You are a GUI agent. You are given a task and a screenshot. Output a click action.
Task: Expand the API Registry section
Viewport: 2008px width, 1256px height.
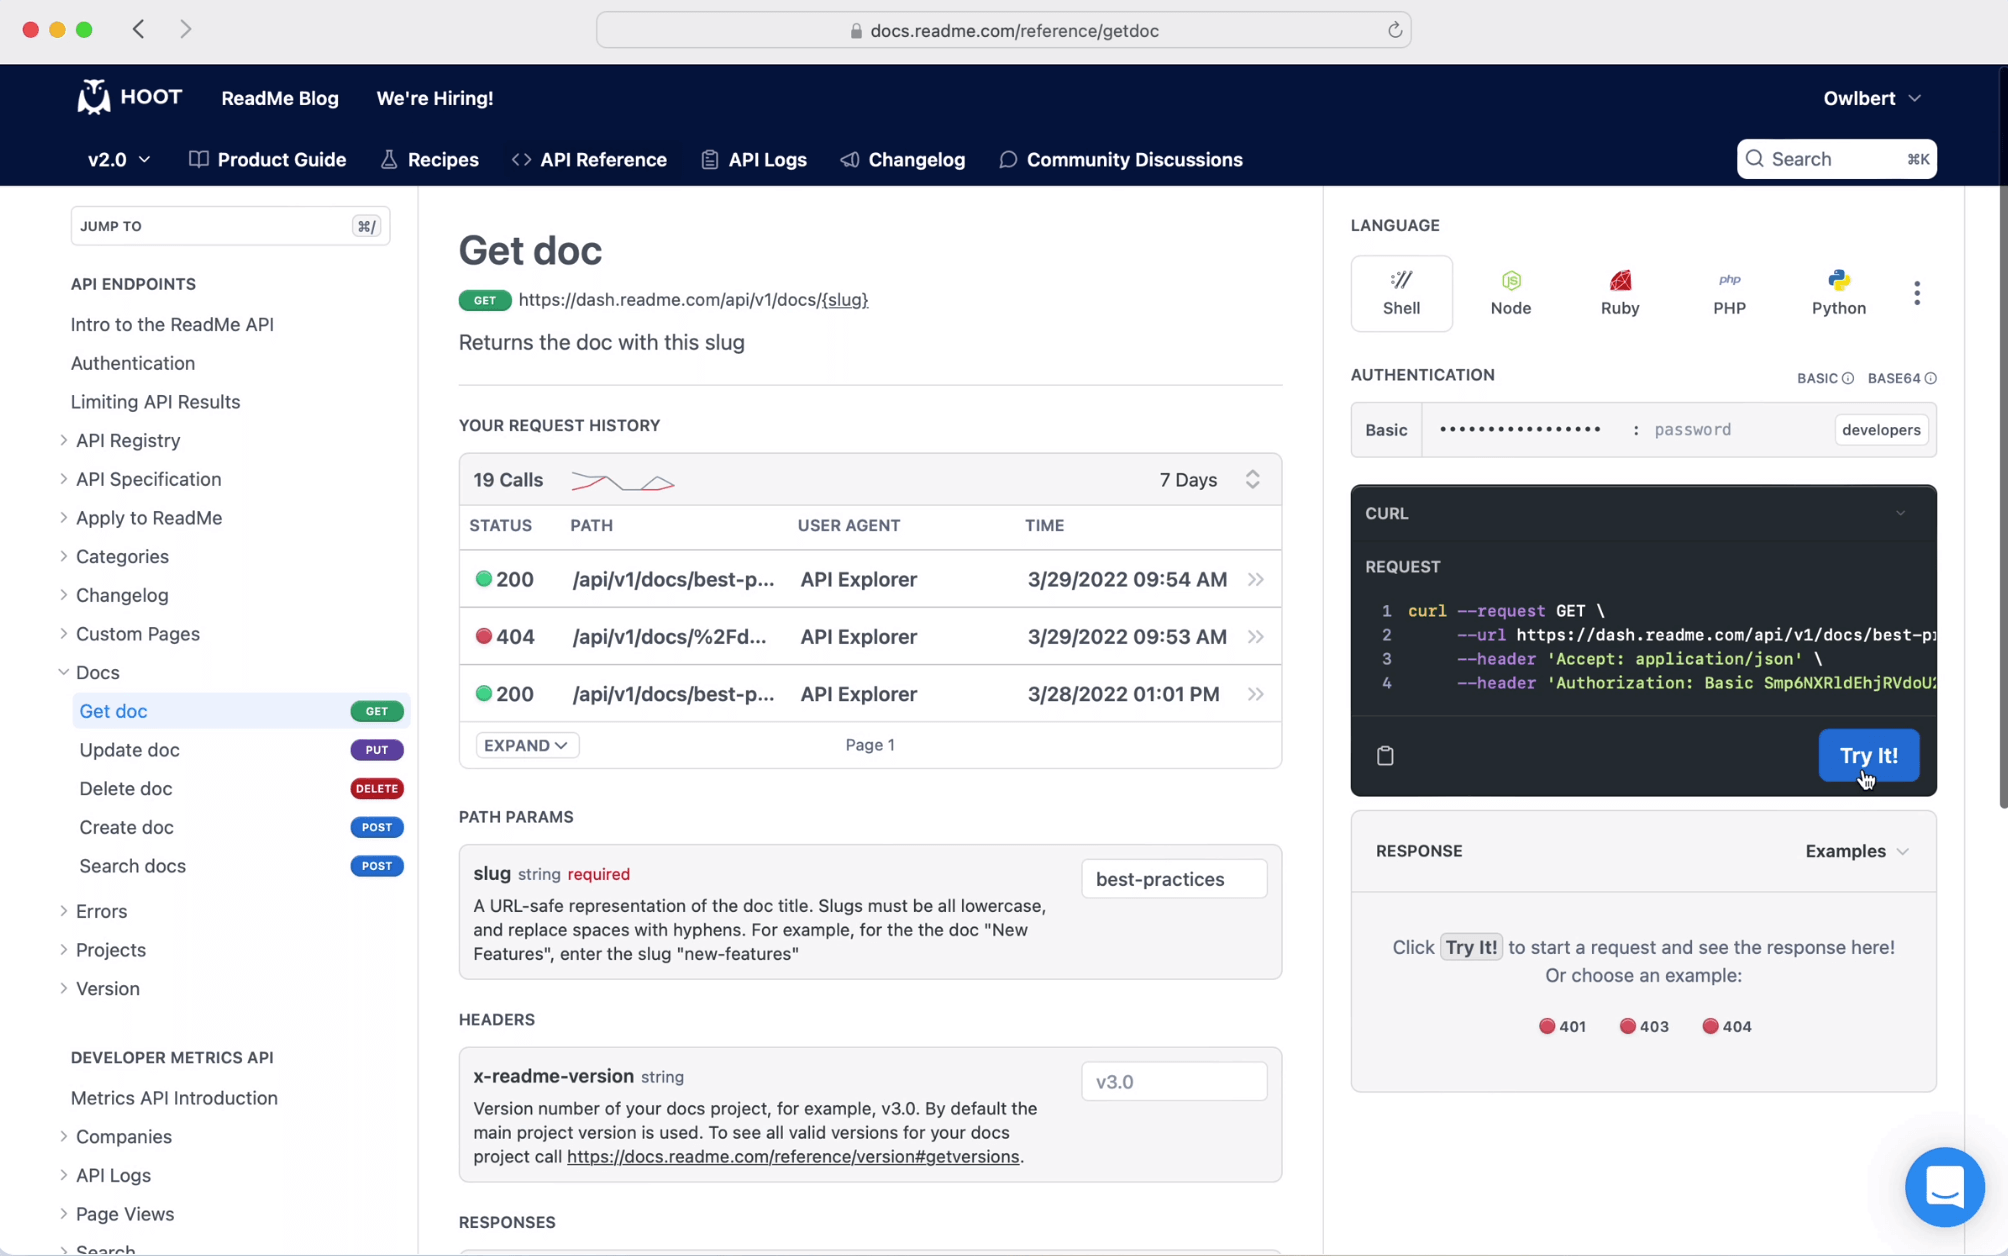(63, 440)
